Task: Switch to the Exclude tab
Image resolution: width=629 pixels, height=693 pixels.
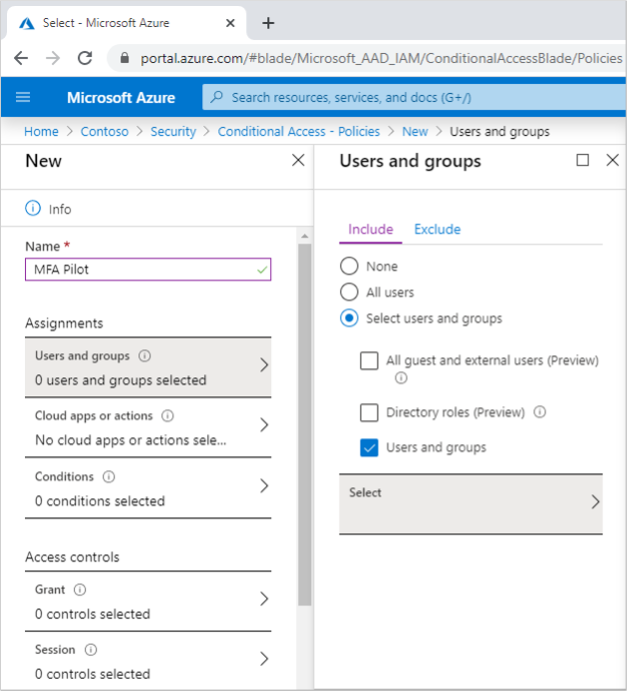Action: coord(437,229)
